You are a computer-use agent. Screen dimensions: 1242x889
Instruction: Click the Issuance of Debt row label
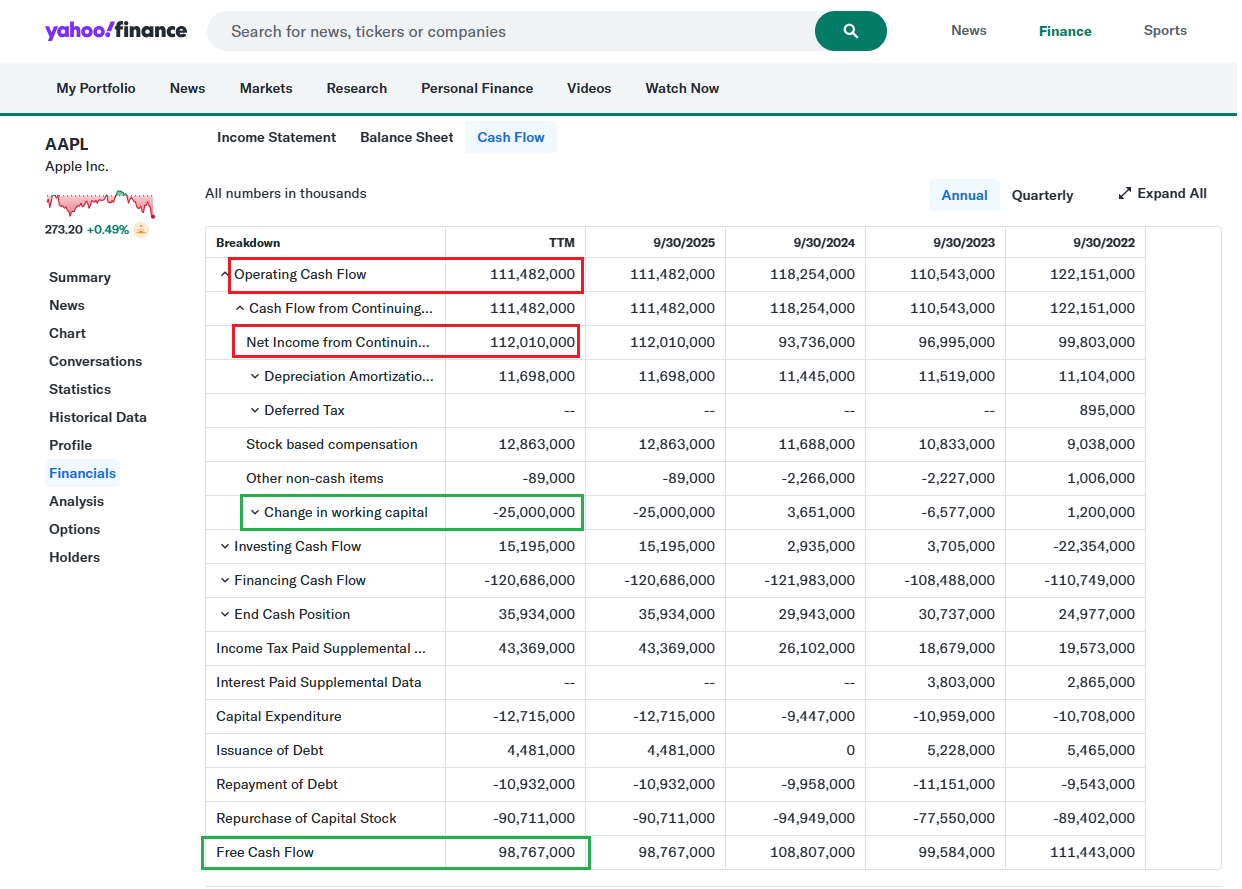pos(270,751)
